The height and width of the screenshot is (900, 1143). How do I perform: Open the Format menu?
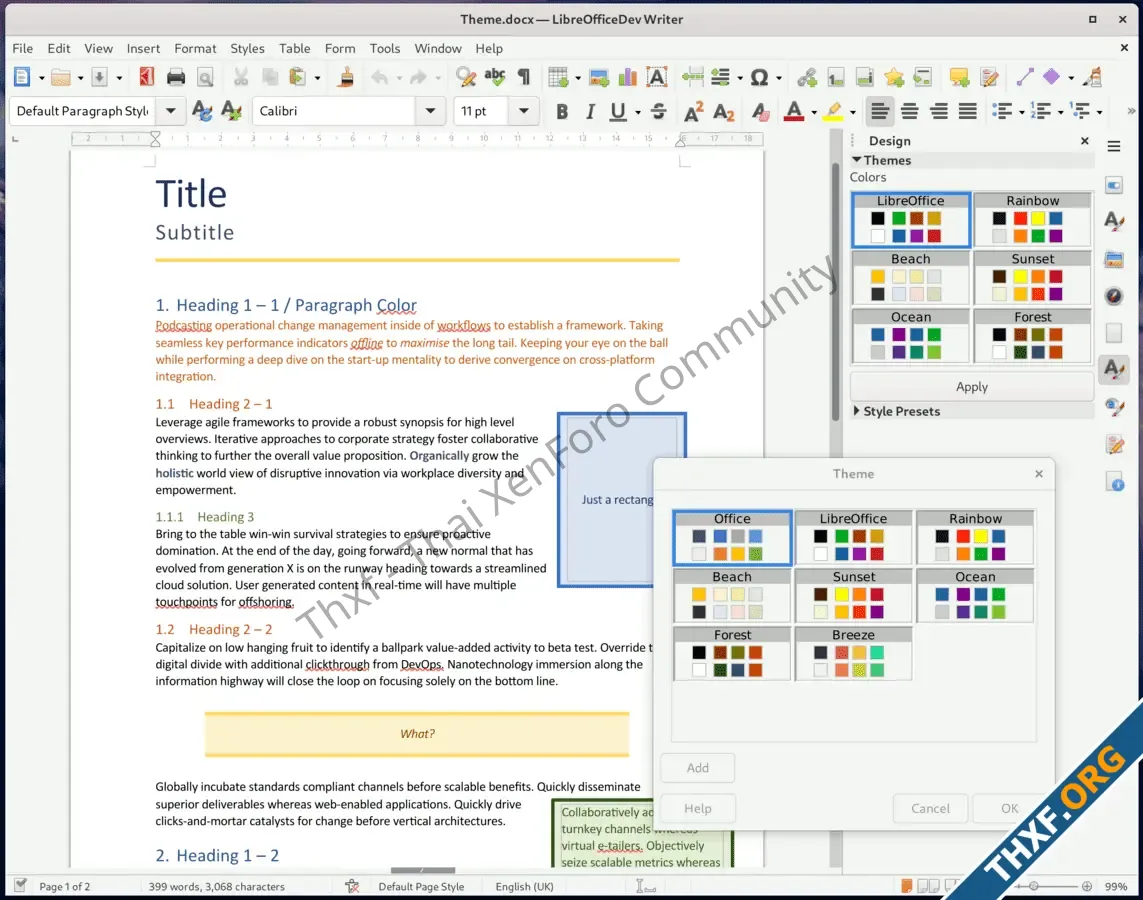click(x=195, y=48)
